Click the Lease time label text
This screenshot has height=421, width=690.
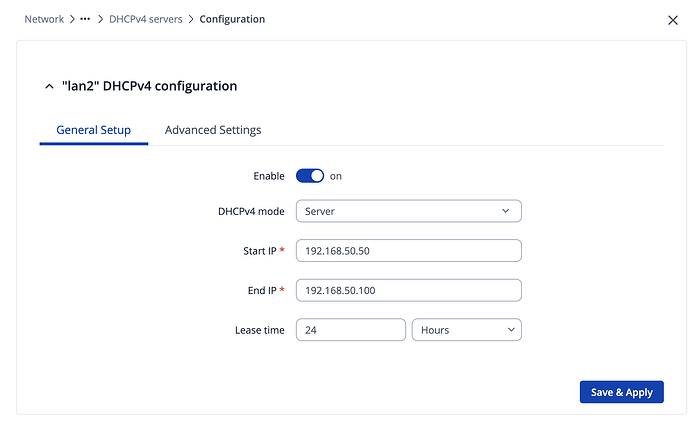[259, 330]
